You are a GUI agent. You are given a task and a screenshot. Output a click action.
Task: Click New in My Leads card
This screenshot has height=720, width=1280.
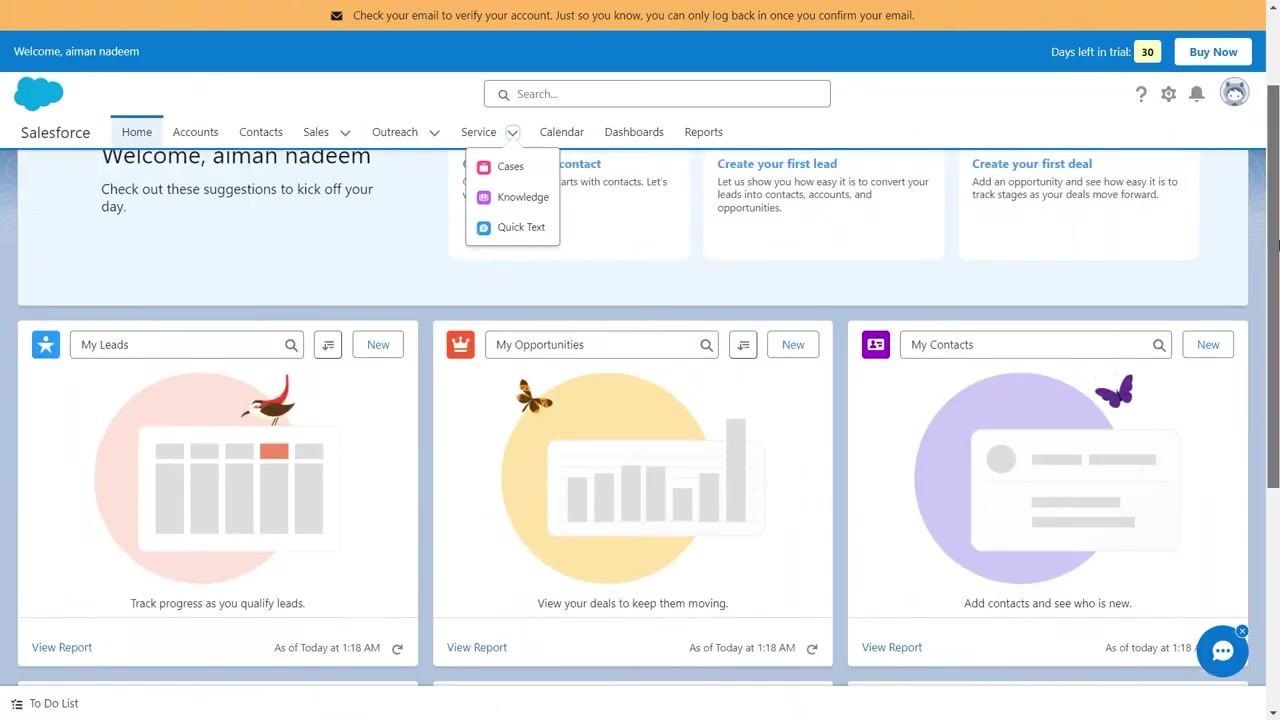click(x=378, y=345)
